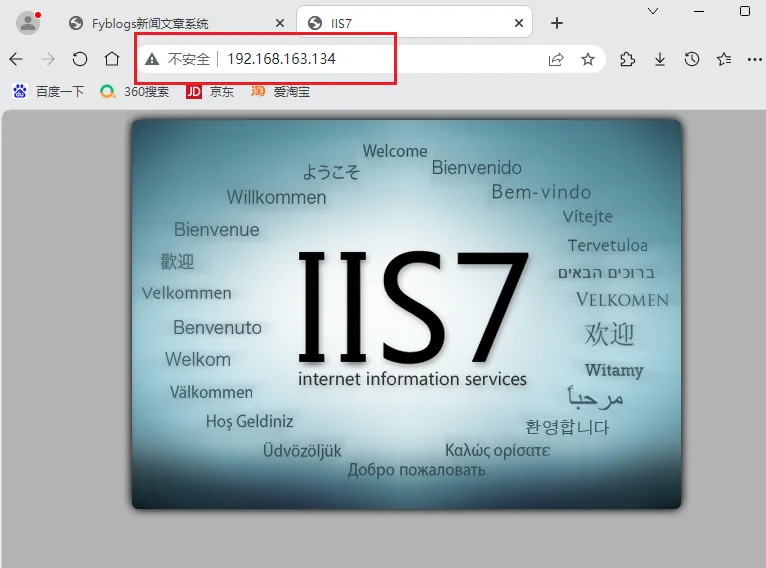Open the favorites list
Viewport: 766px width, 568px height.
pos(723,60)
